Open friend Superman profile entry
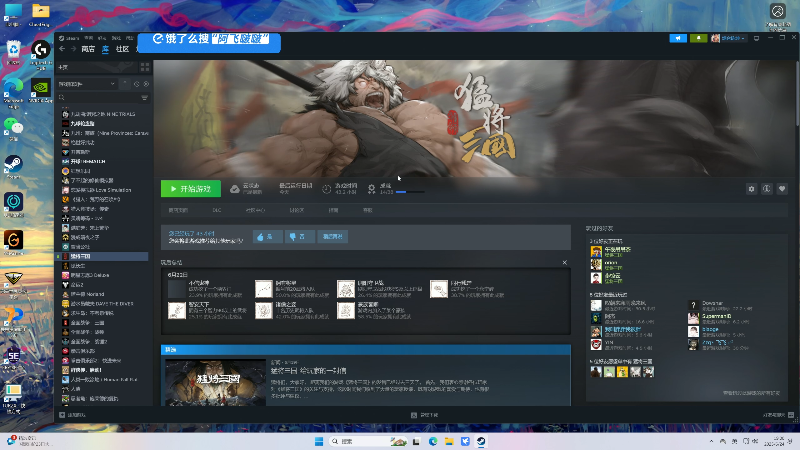 tap(716, 318)
